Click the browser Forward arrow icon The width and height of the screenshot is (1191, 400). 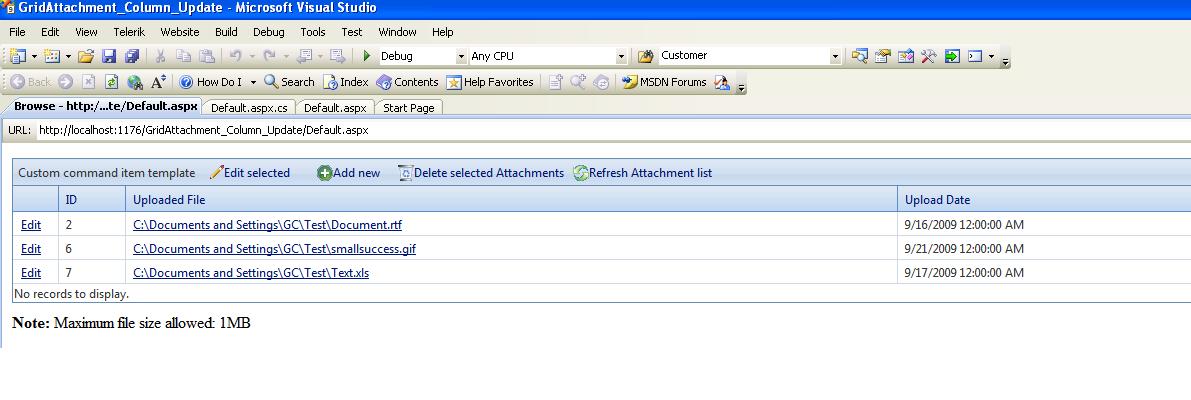[65, 82]
